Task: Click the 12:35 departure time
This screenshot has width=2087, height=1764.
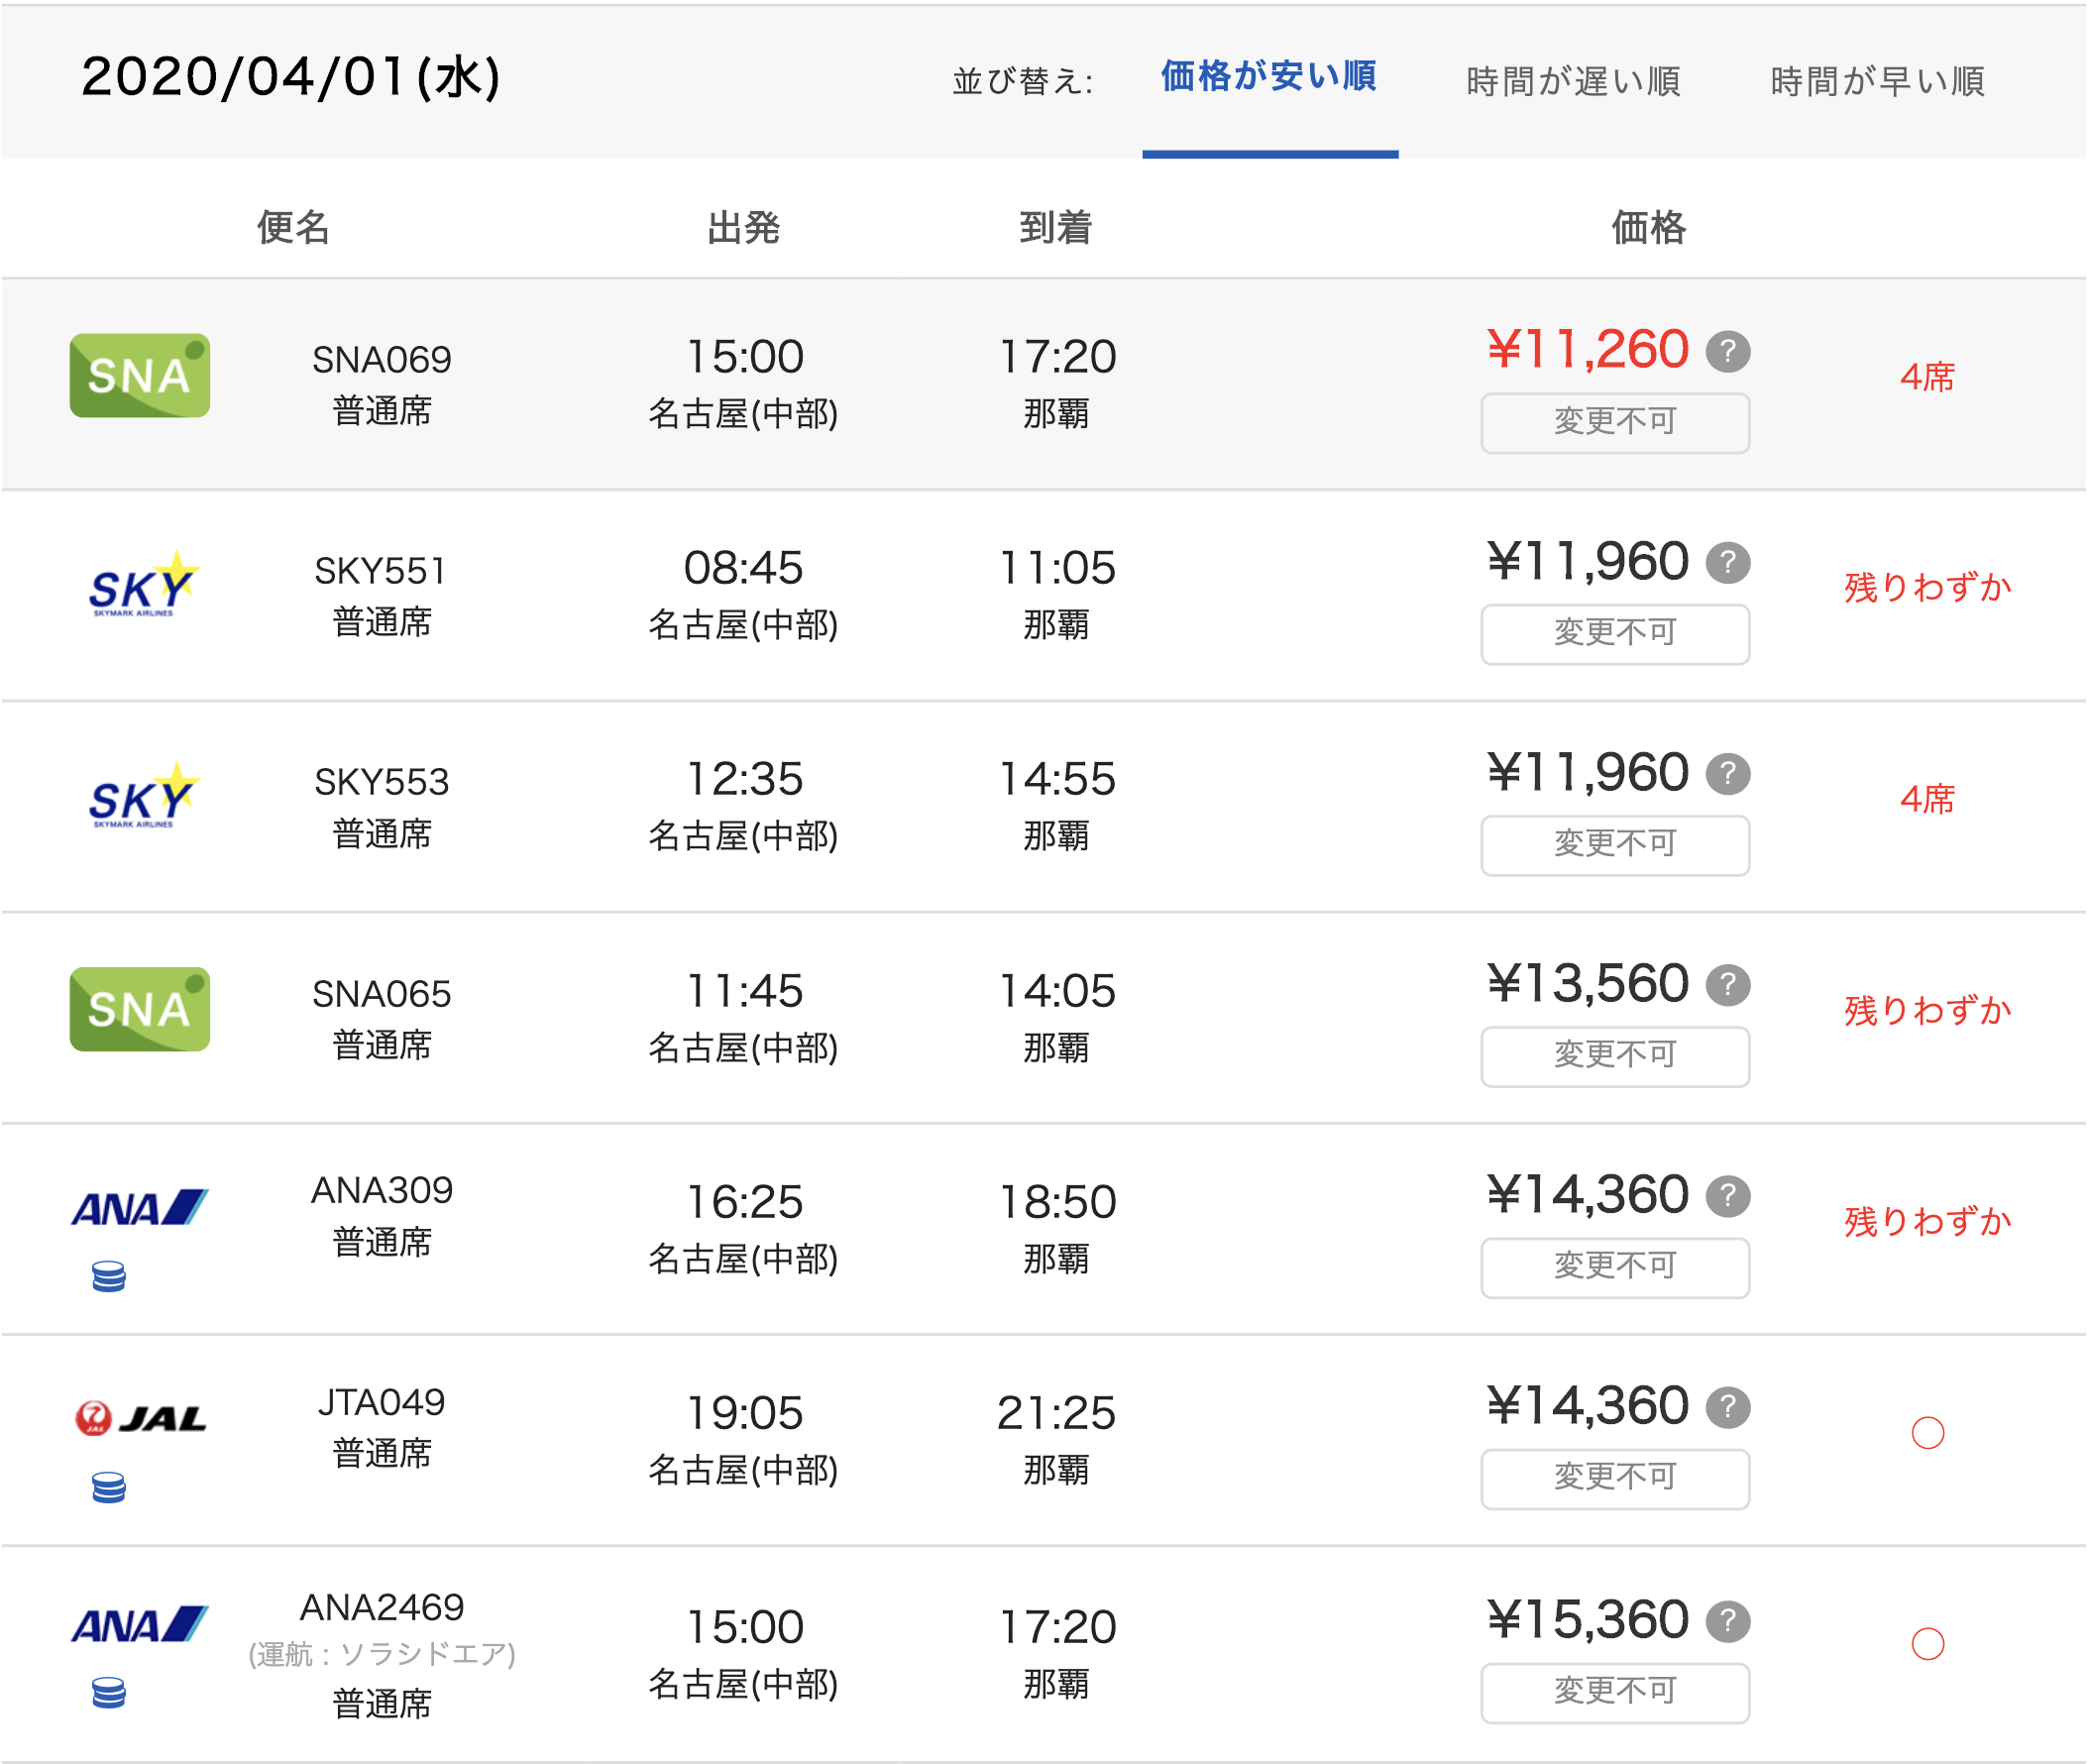Action: pos(743,779)
